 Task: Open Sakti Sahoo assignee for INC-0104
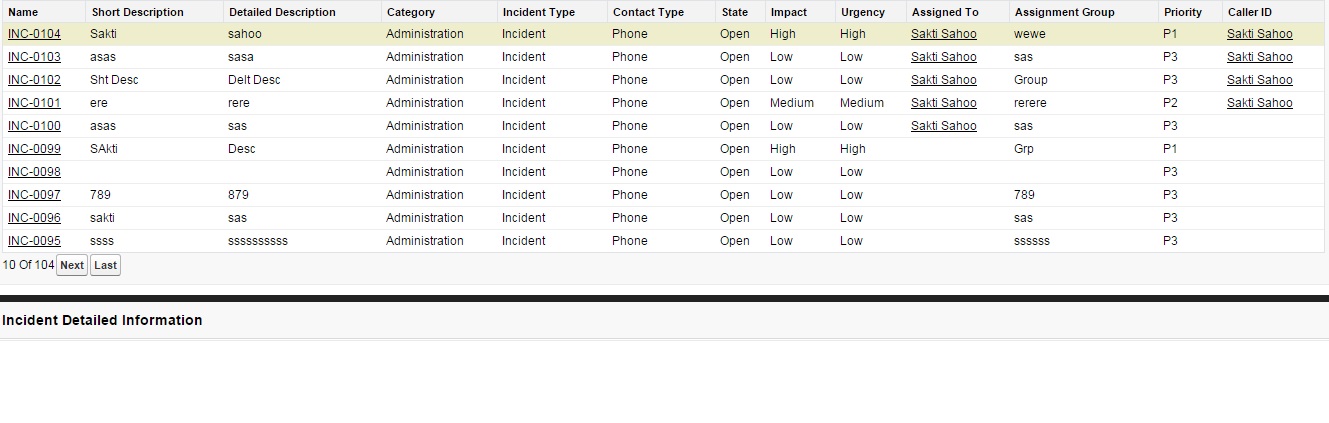[x=943, y=34]
